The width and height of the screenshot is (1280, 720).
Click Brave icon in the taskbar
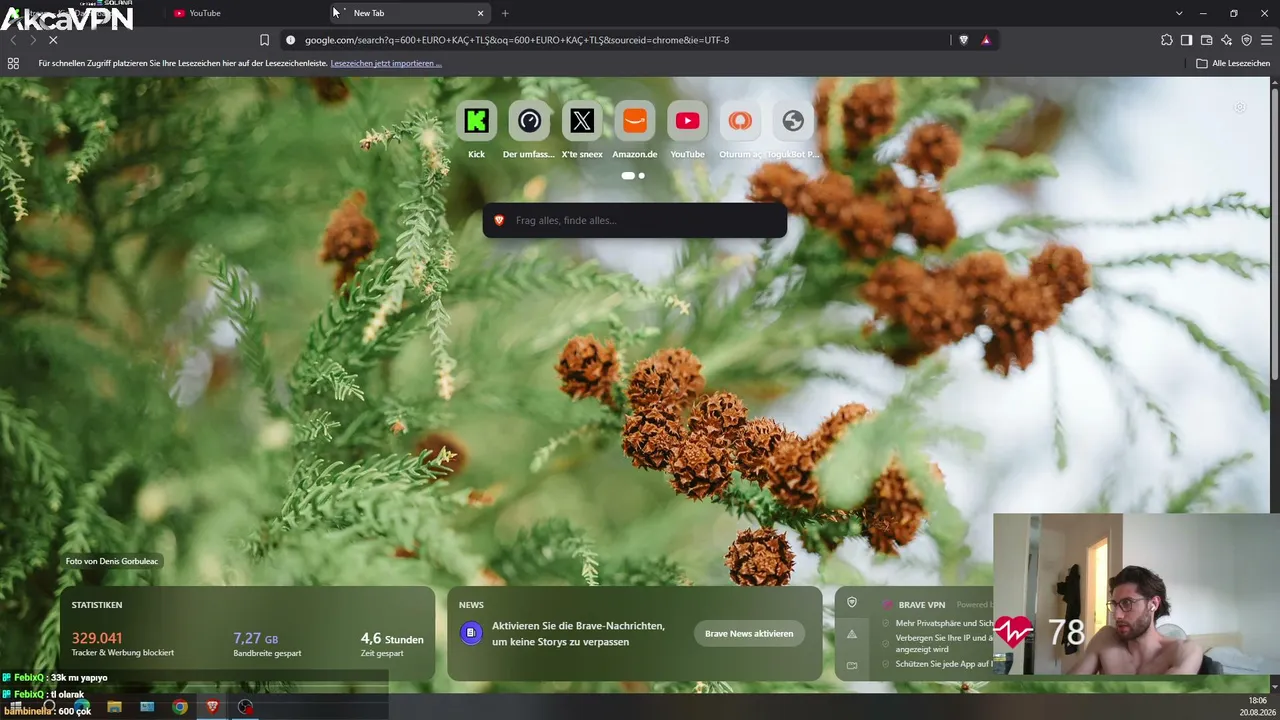click(212, 707)
